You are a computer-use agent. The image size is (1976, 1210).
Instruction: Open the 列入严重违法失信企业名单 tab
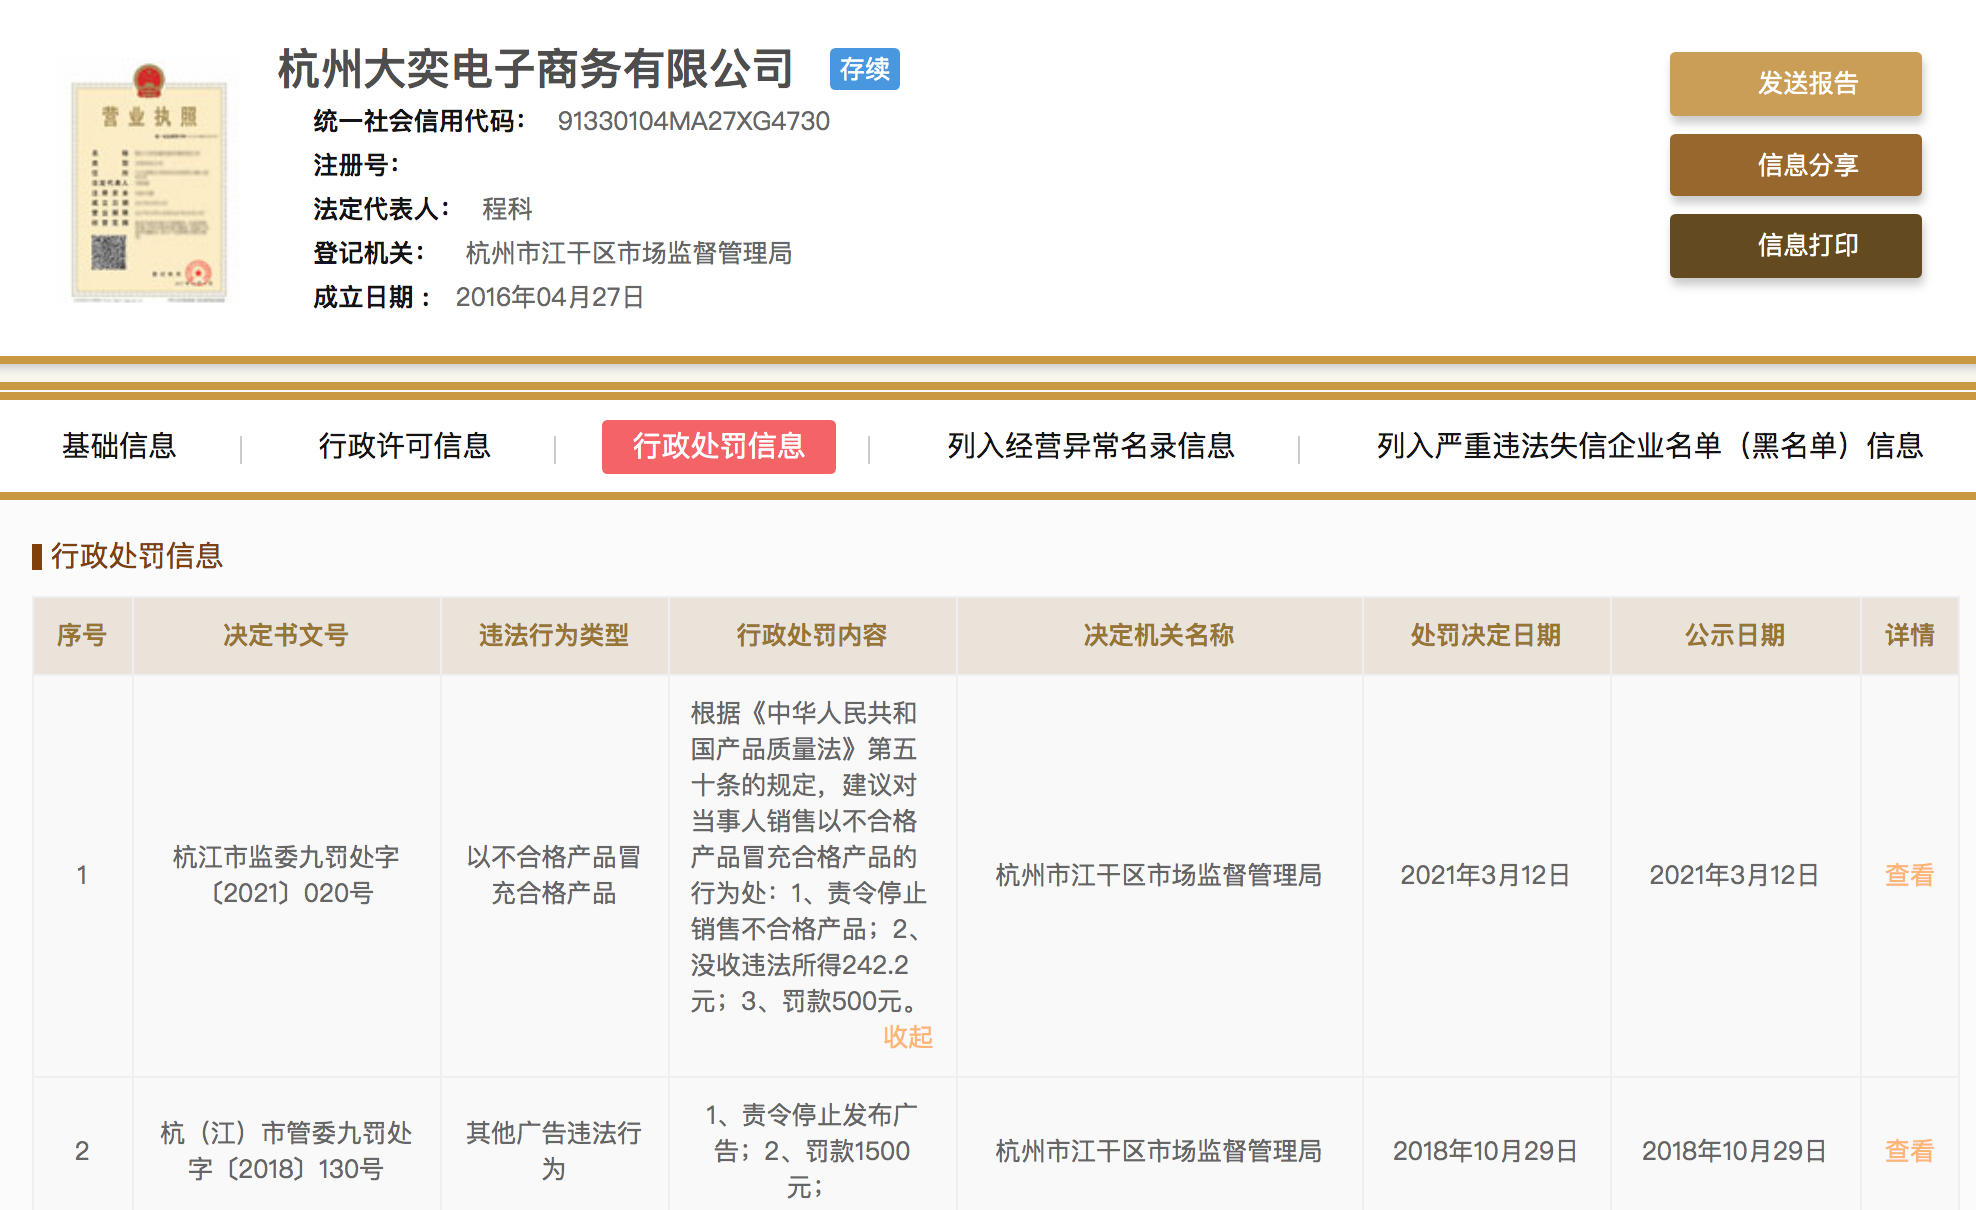pos(1649,446)
